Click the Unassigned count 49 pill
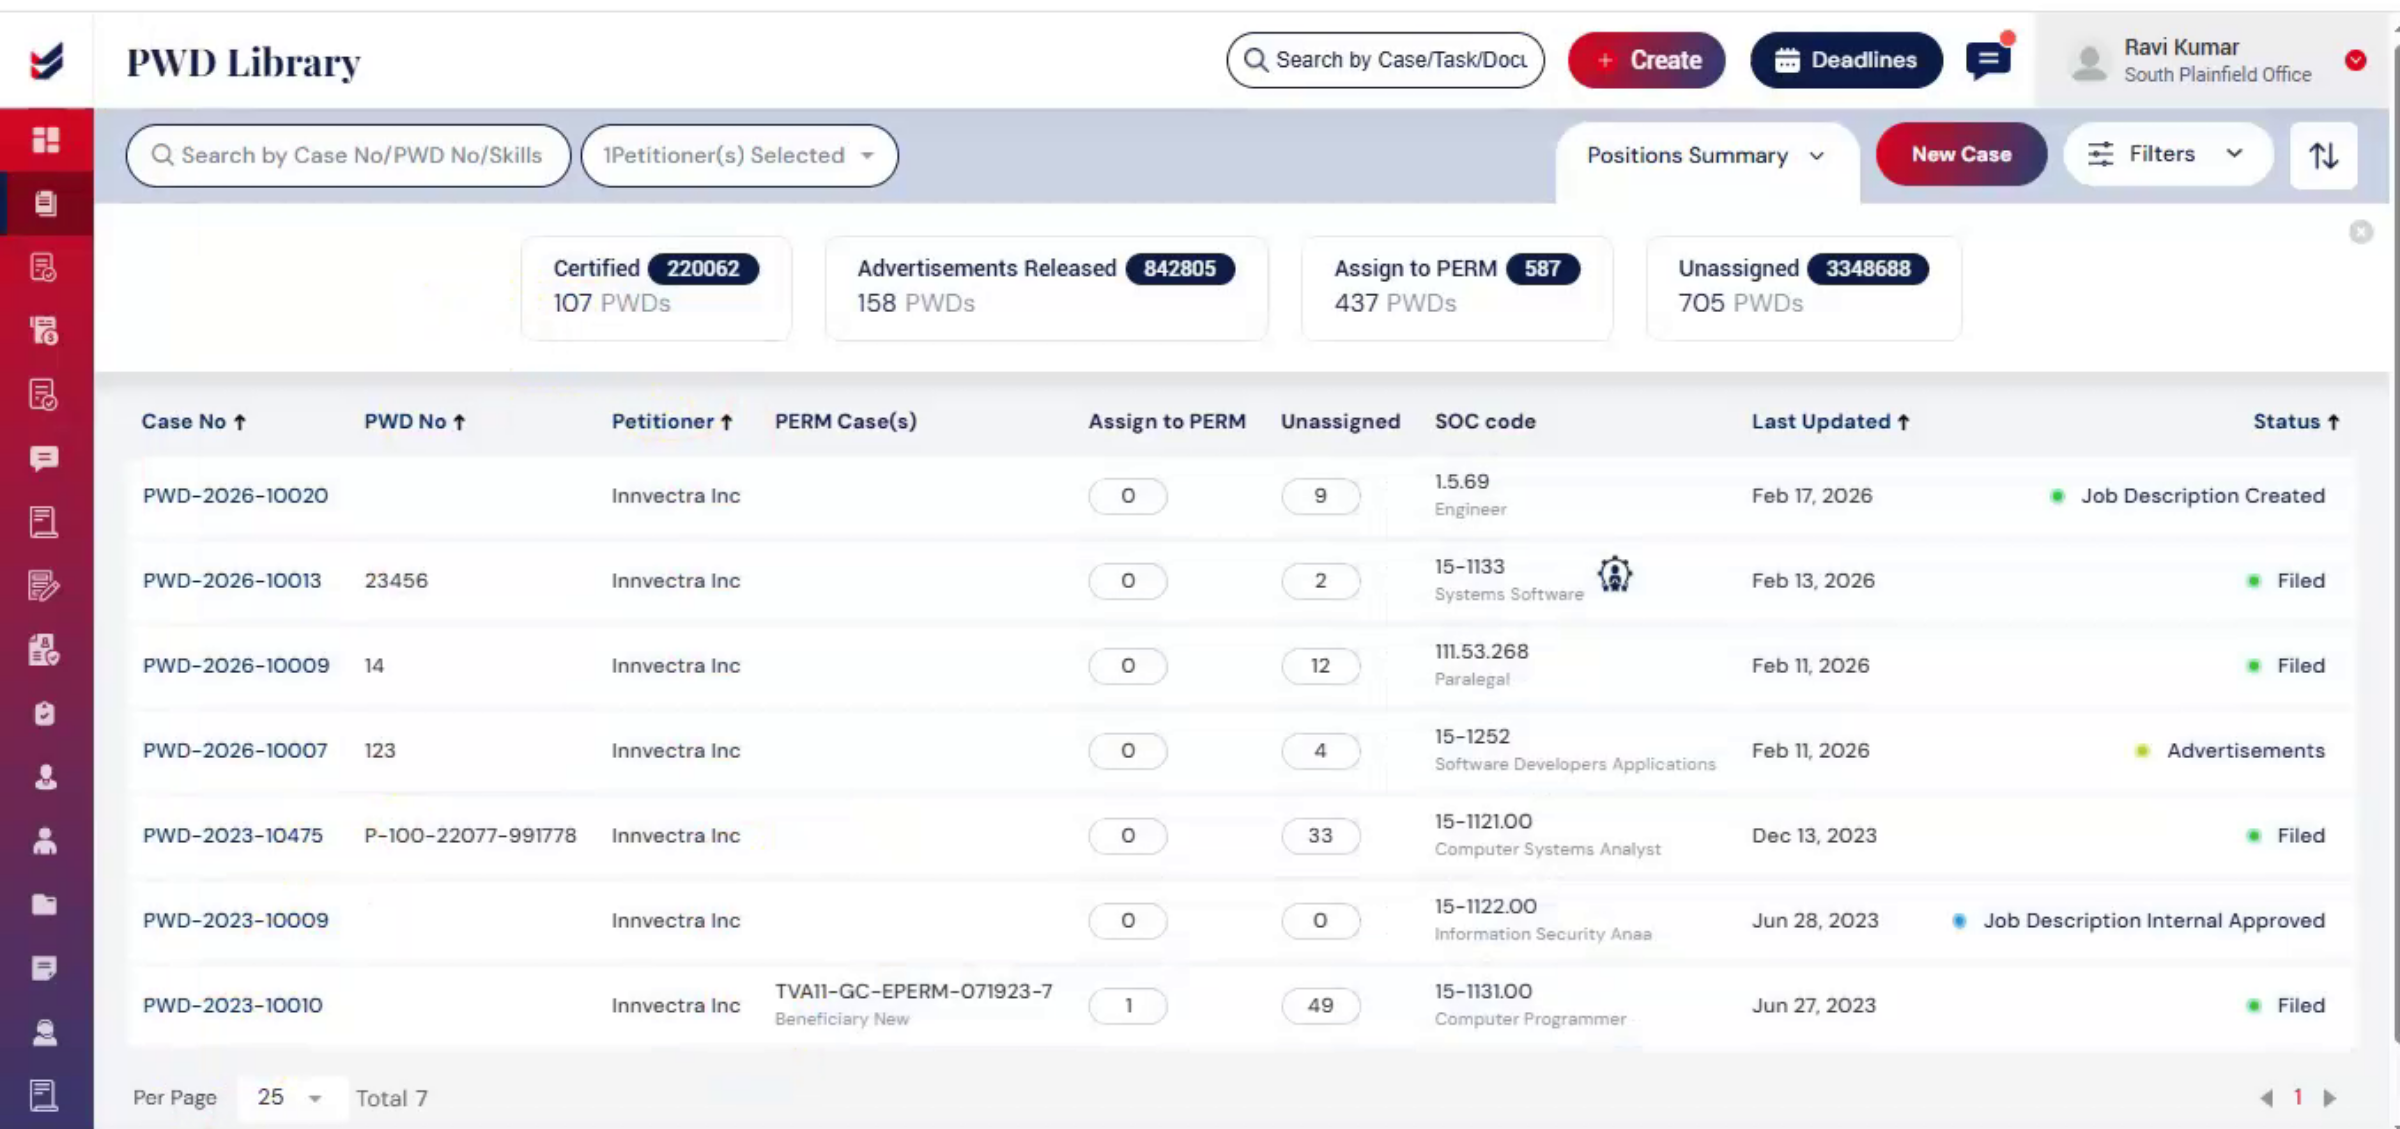The width and height of the screenshot is (2400, 1129). click(x=1320, y=1006)
